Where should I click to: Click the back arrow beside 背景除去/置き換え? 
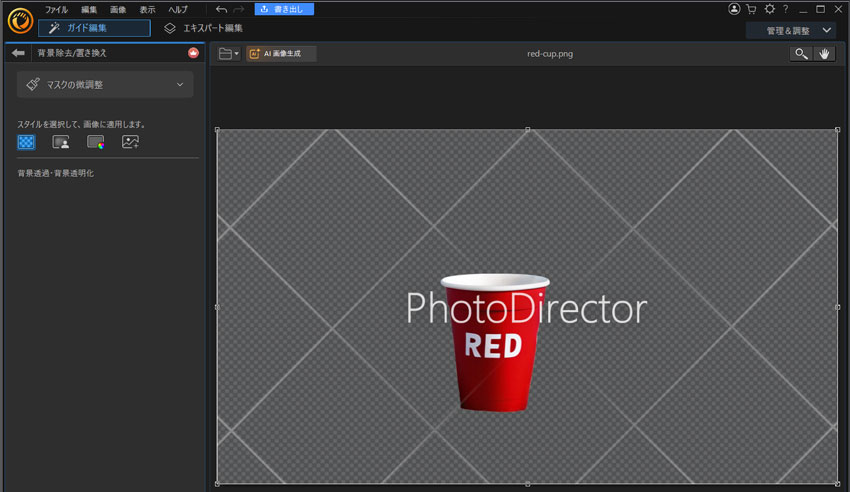tap(18, 53)
